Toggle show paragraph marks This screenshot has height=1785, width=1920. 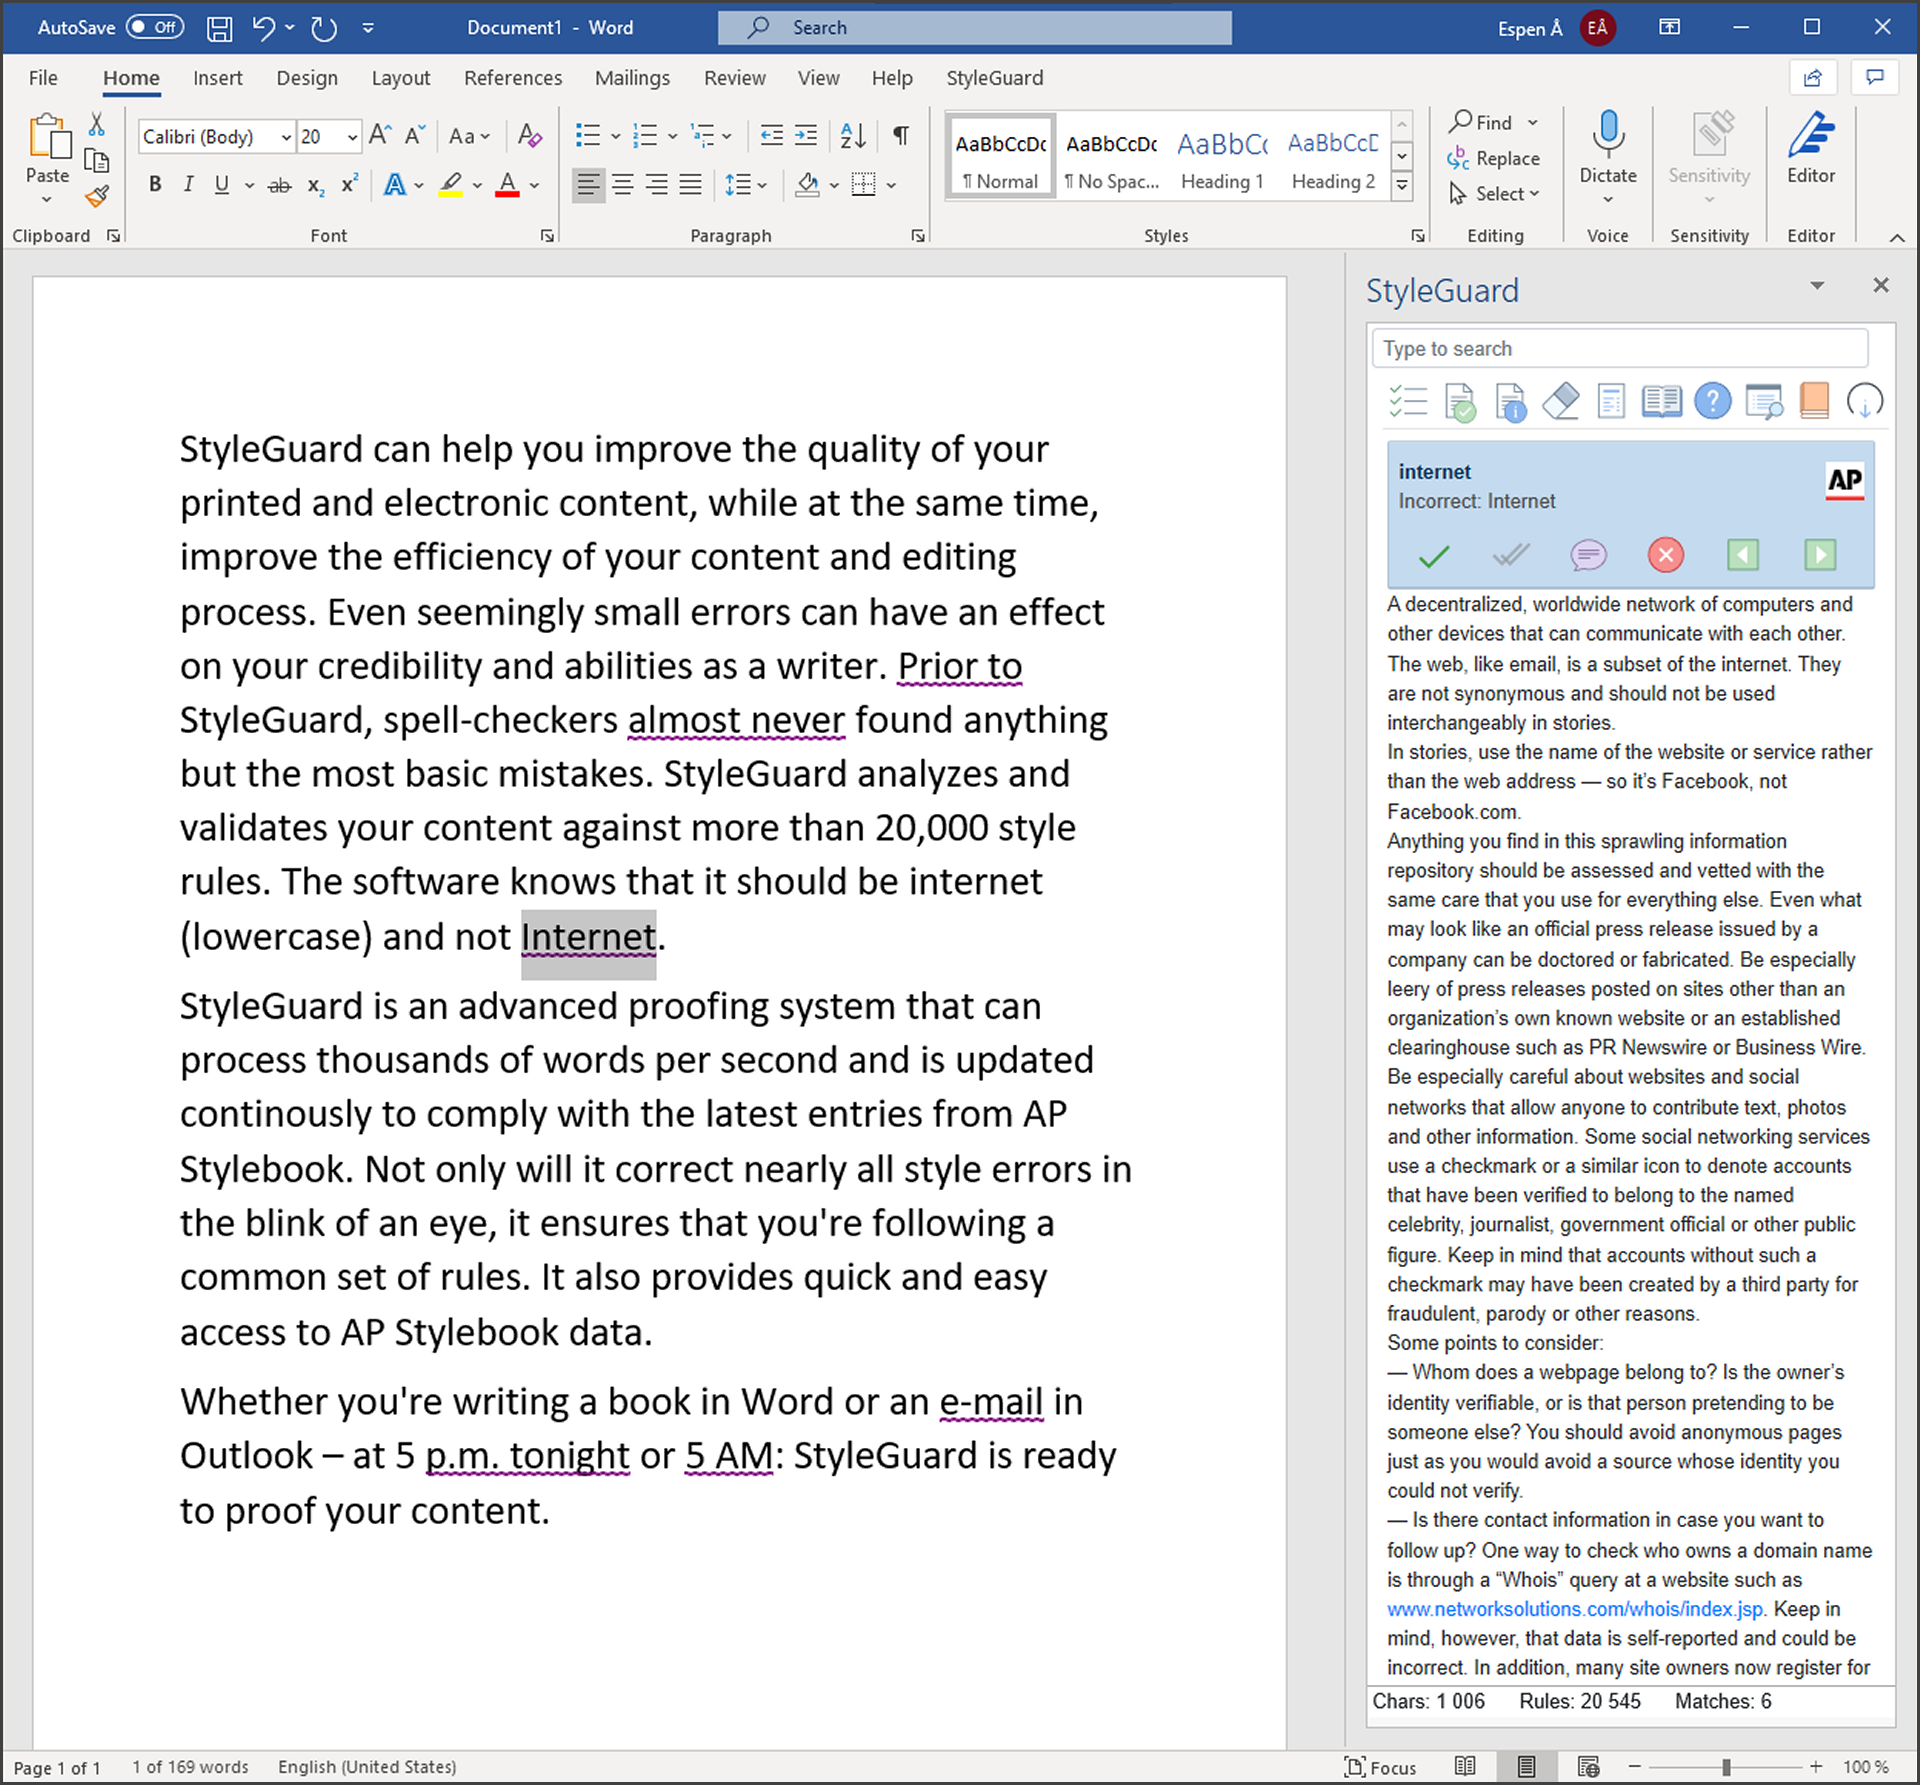pyautogui.click(x=901, y=135)
